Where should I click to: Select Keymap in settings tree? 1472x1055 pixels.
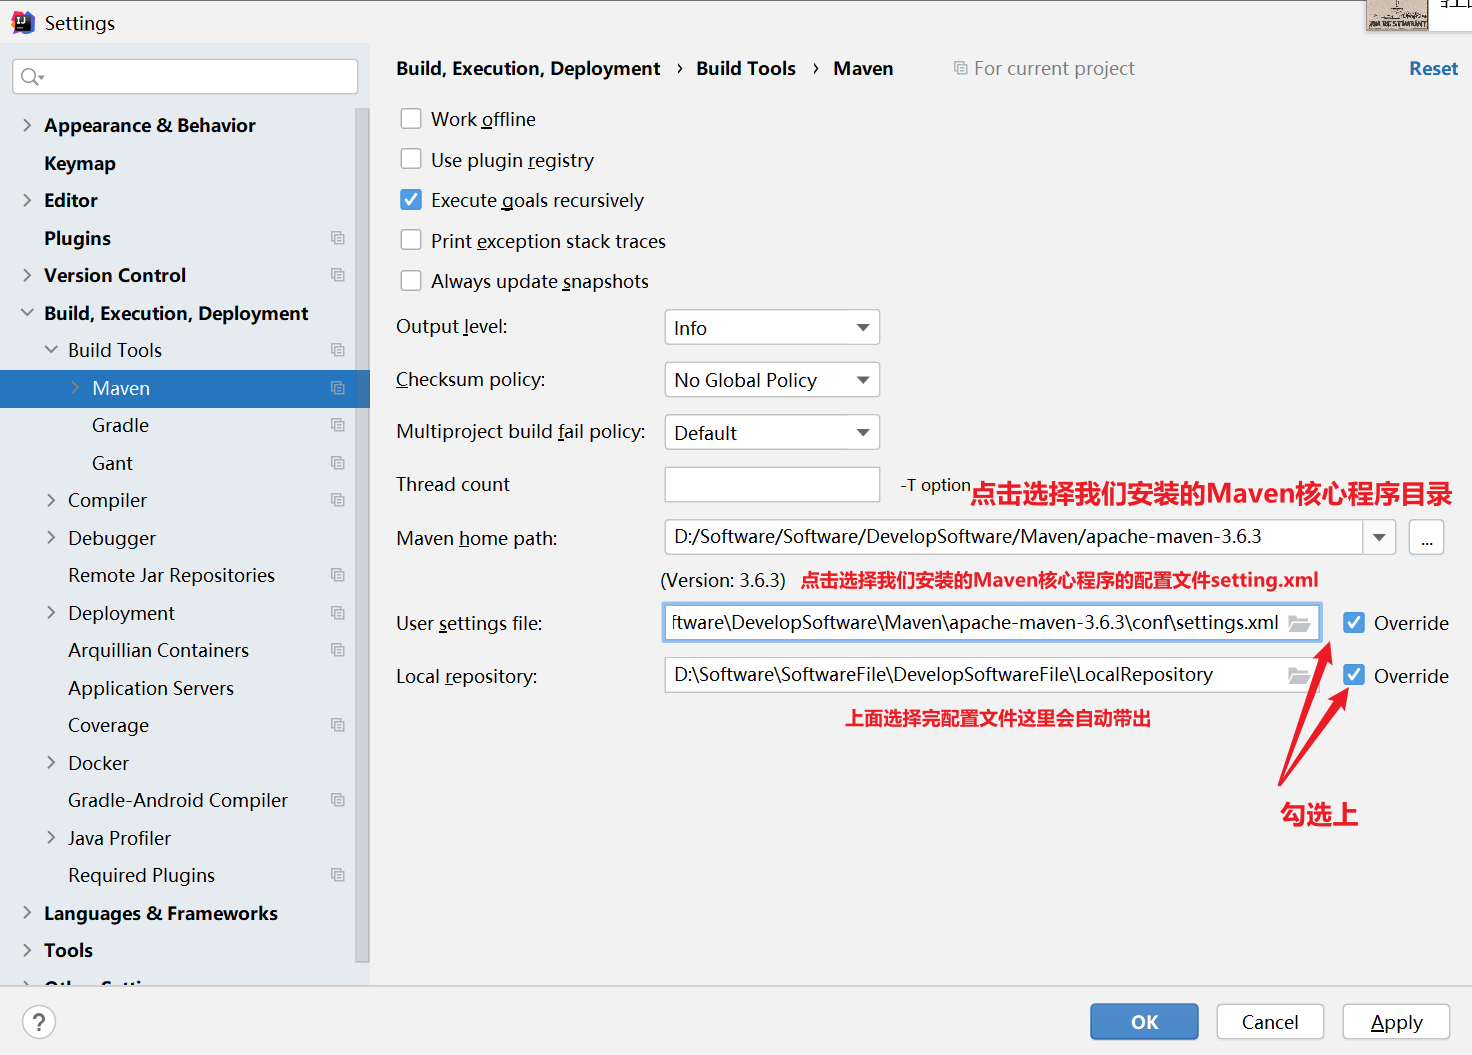tap(80, 163)
